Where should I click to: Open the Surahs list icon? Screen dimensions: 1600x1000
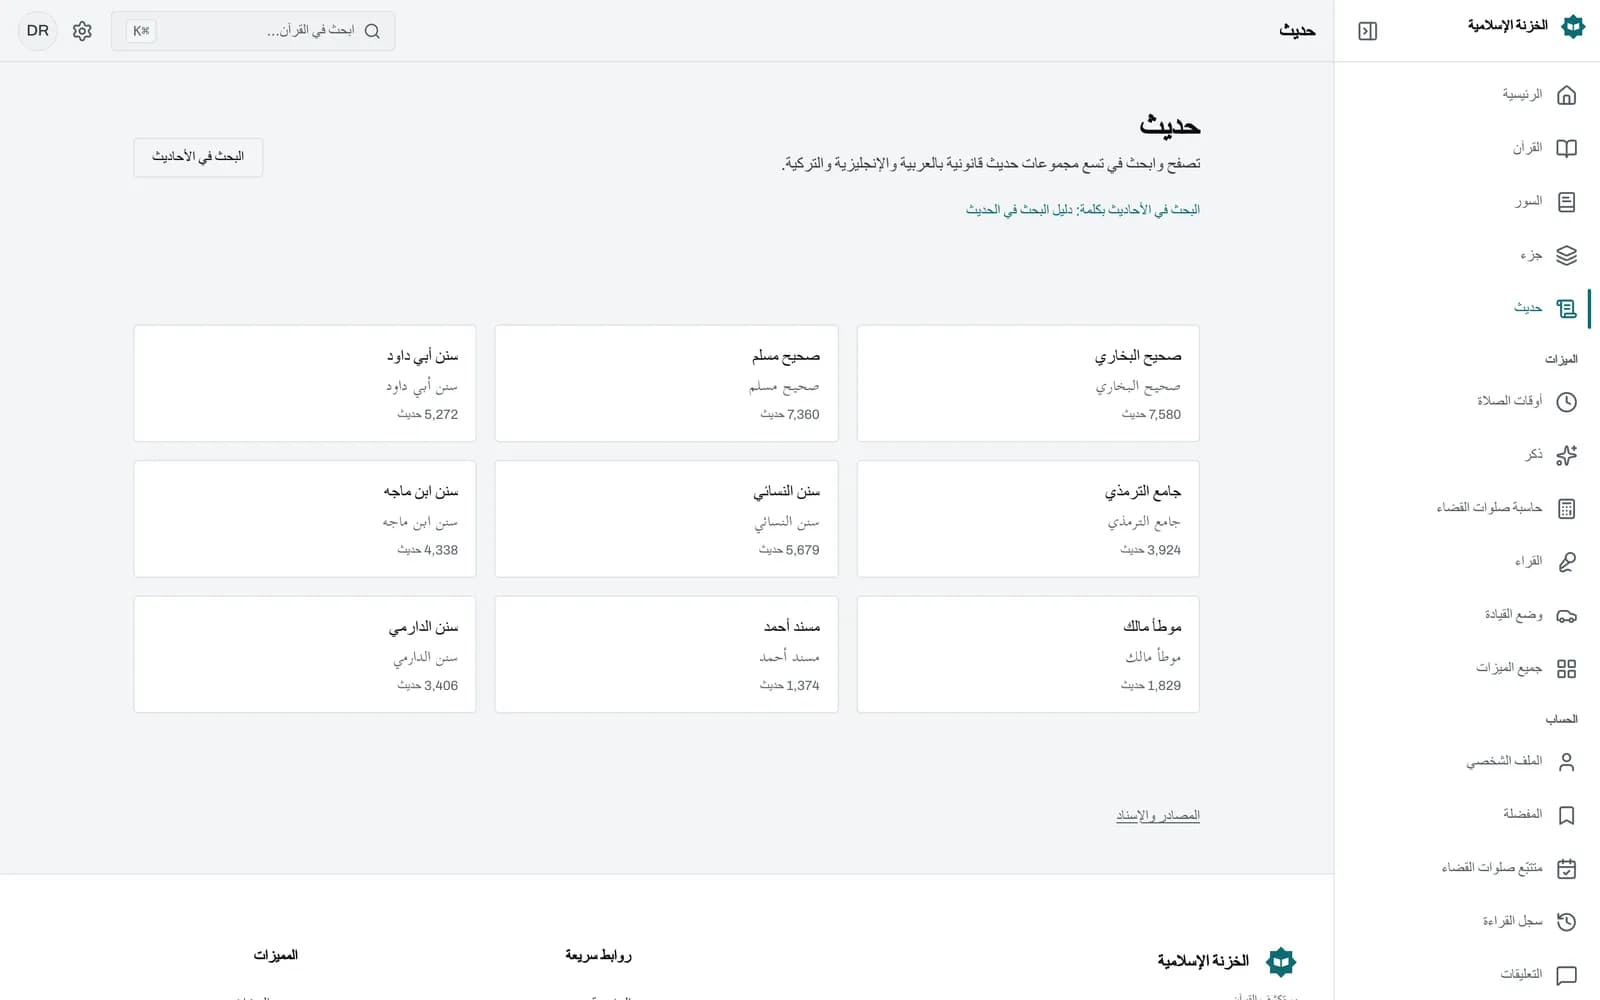(x=1566, y=202)
